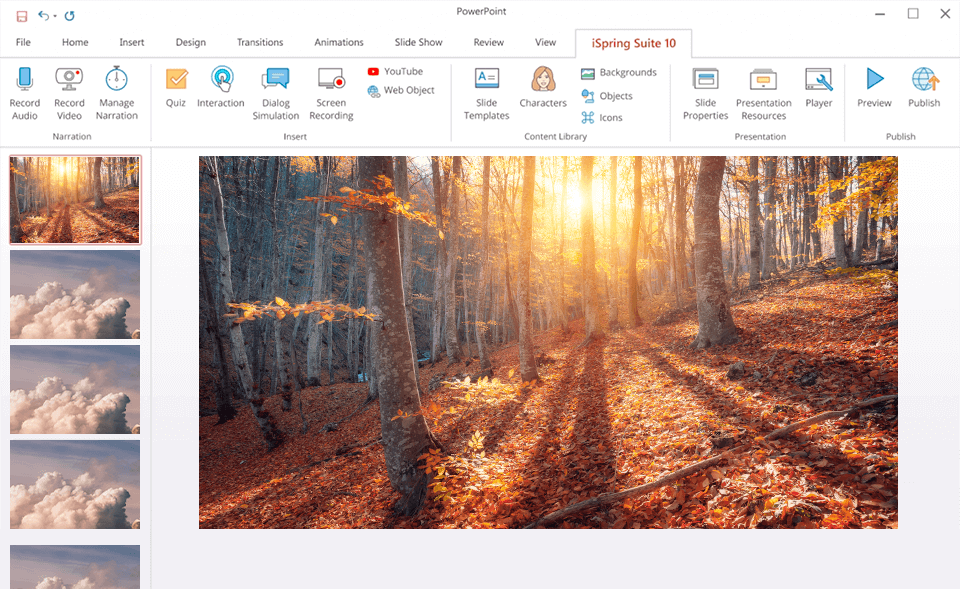Browse Slide Templates
The height and width of the screenshot is (589, 960).
coord(486,90)
